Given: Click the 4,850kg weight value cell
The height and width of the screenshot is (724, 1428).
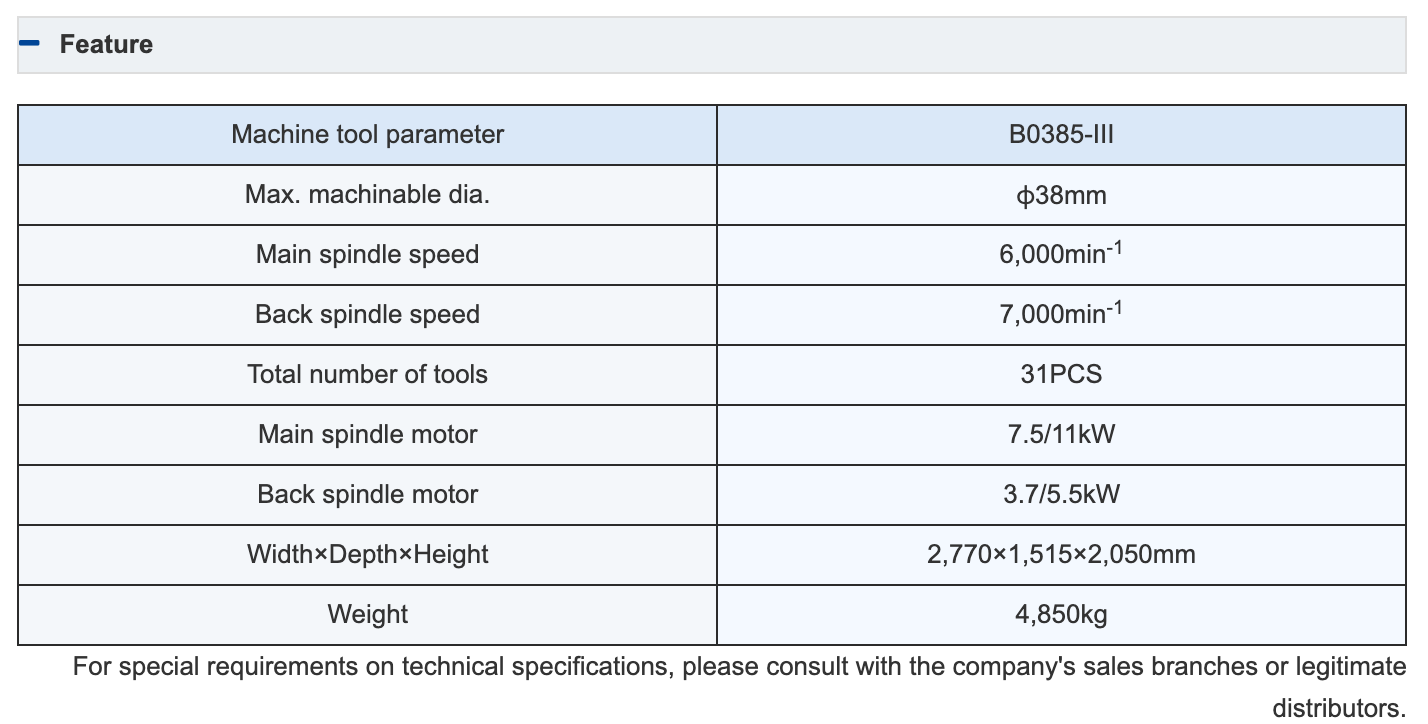Looking at the screenshot, I should point(1061,615).
